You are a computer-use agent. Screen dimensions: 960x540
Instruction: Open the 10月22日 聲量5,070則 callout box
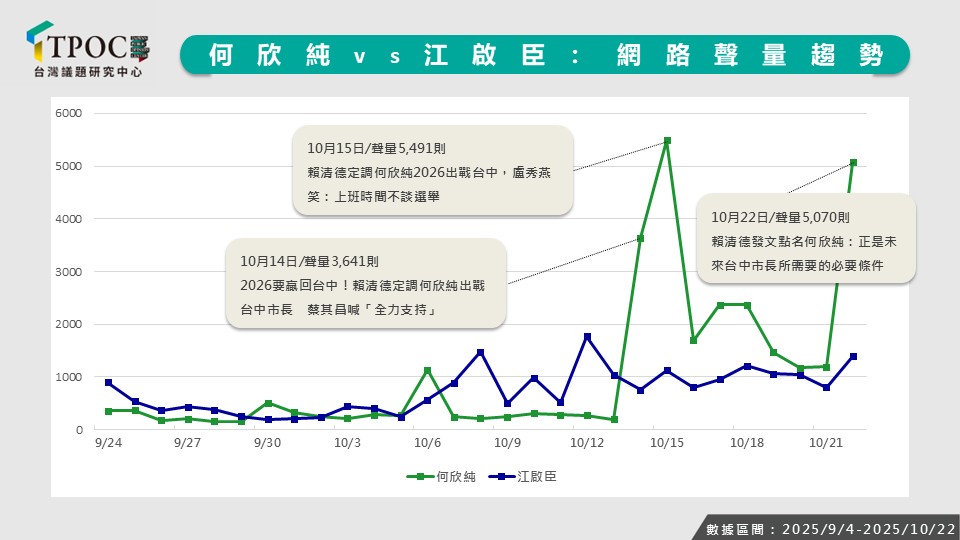tap(806, 239)
